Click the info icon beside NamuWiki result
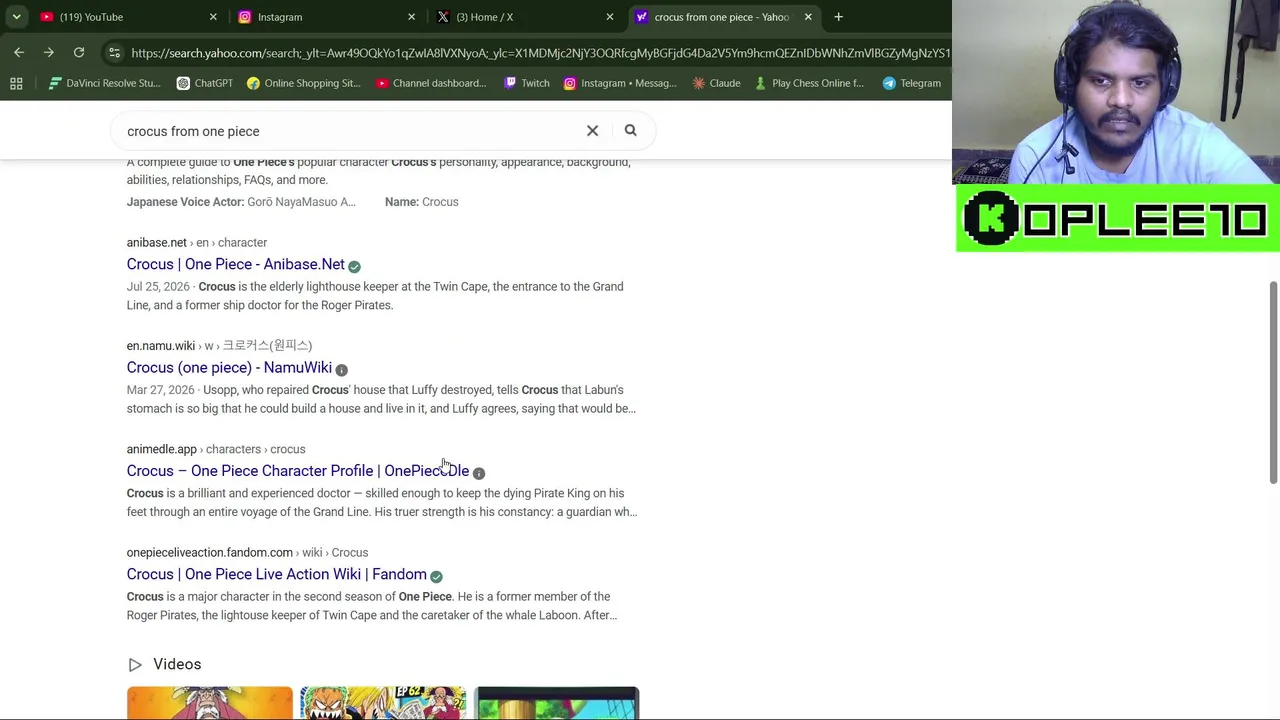Viewport: 1280px width, 720px height. click(341, 369)
